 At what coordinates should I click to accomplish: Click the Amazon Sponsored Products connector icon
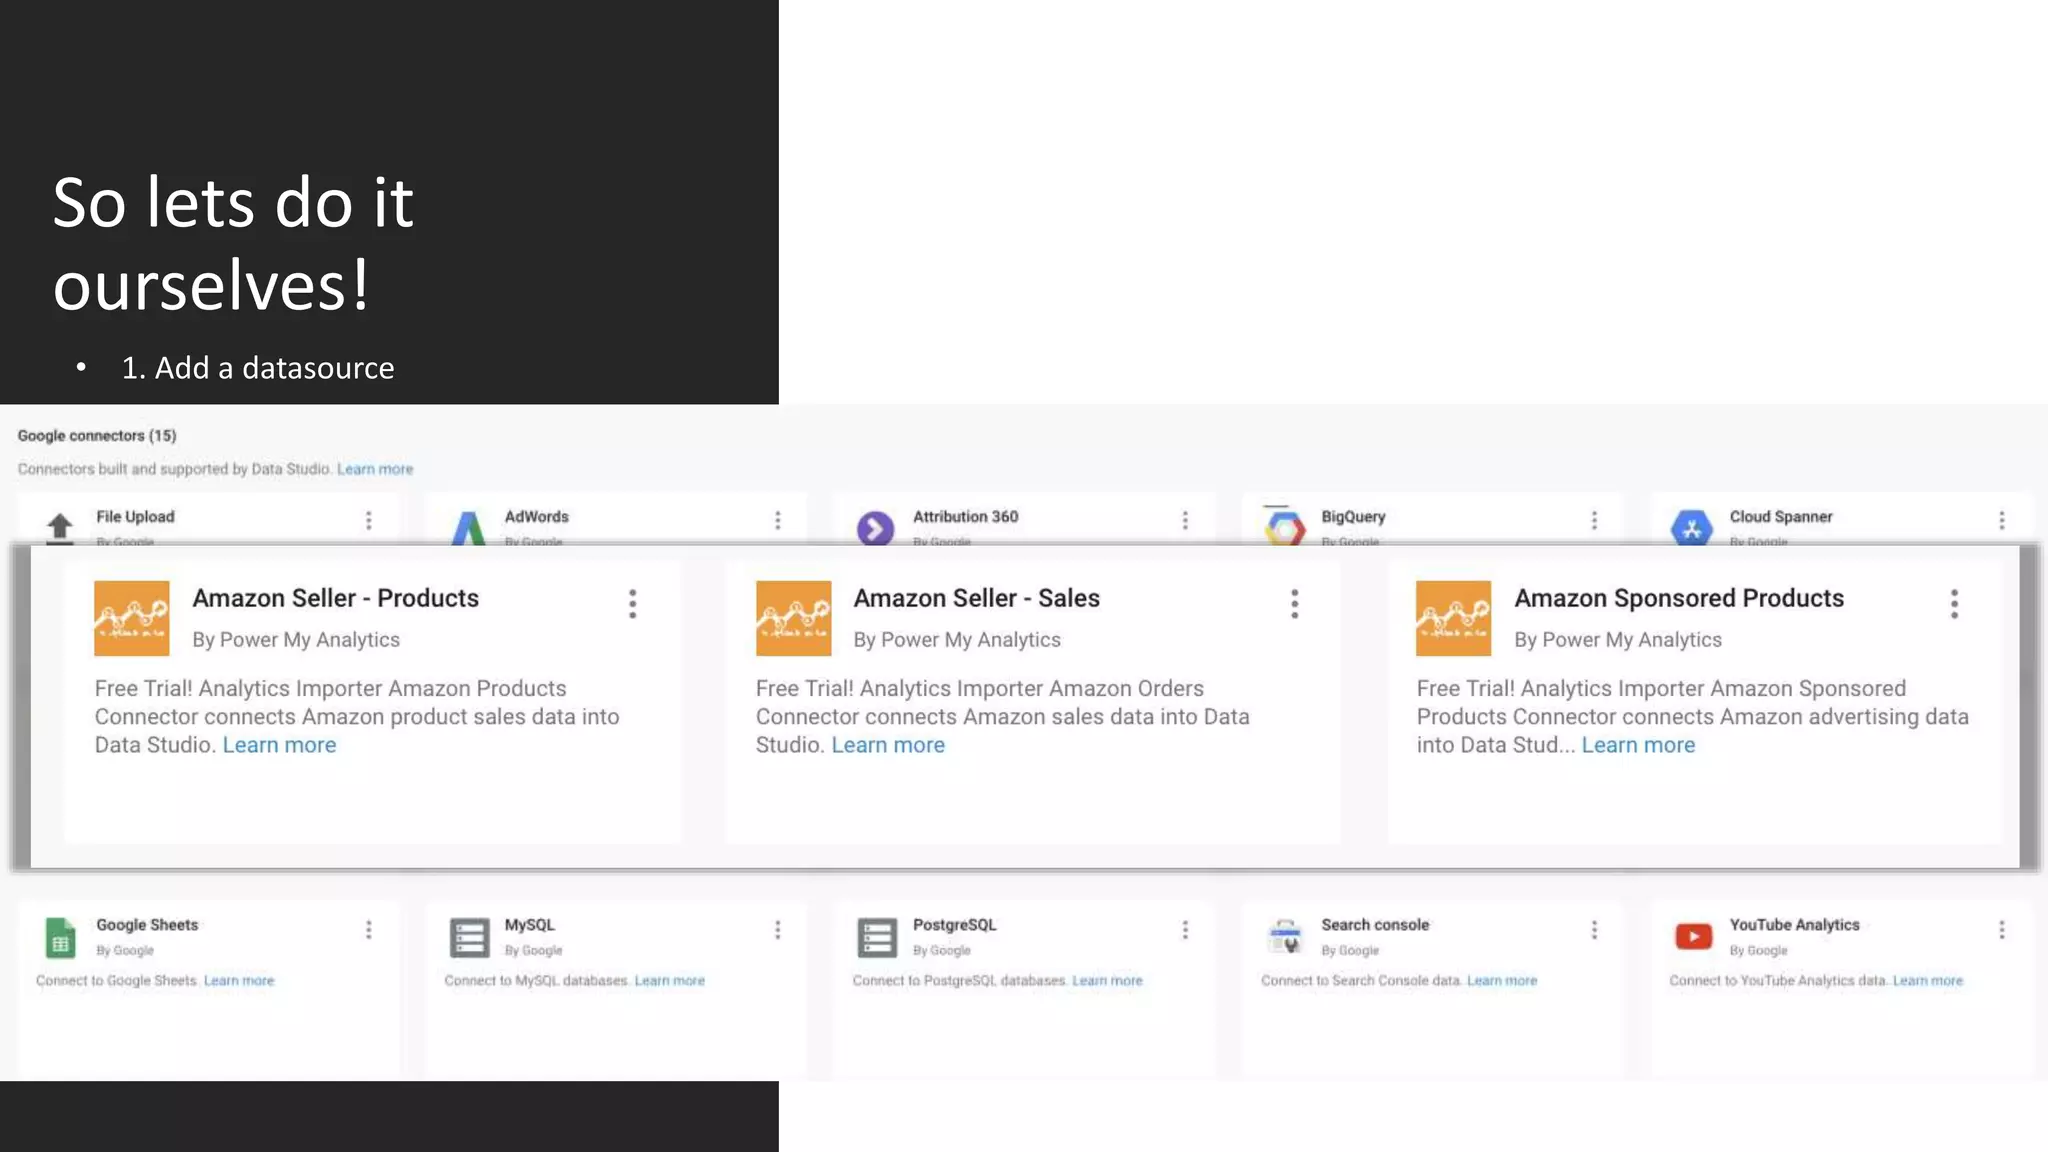(x=1453, y=618)
